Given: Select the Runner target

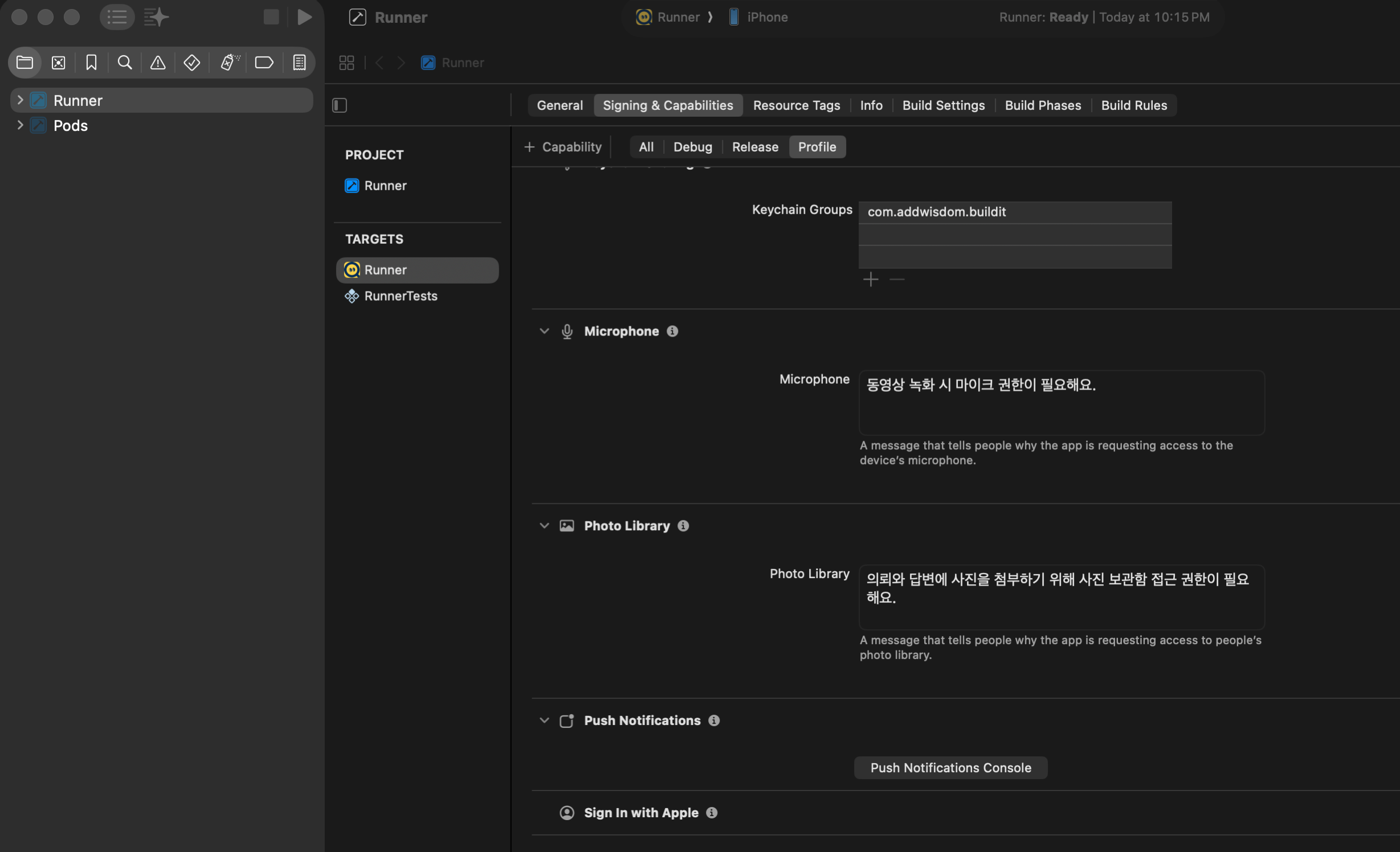Looking at the screenshot, I should pos(417,270).
